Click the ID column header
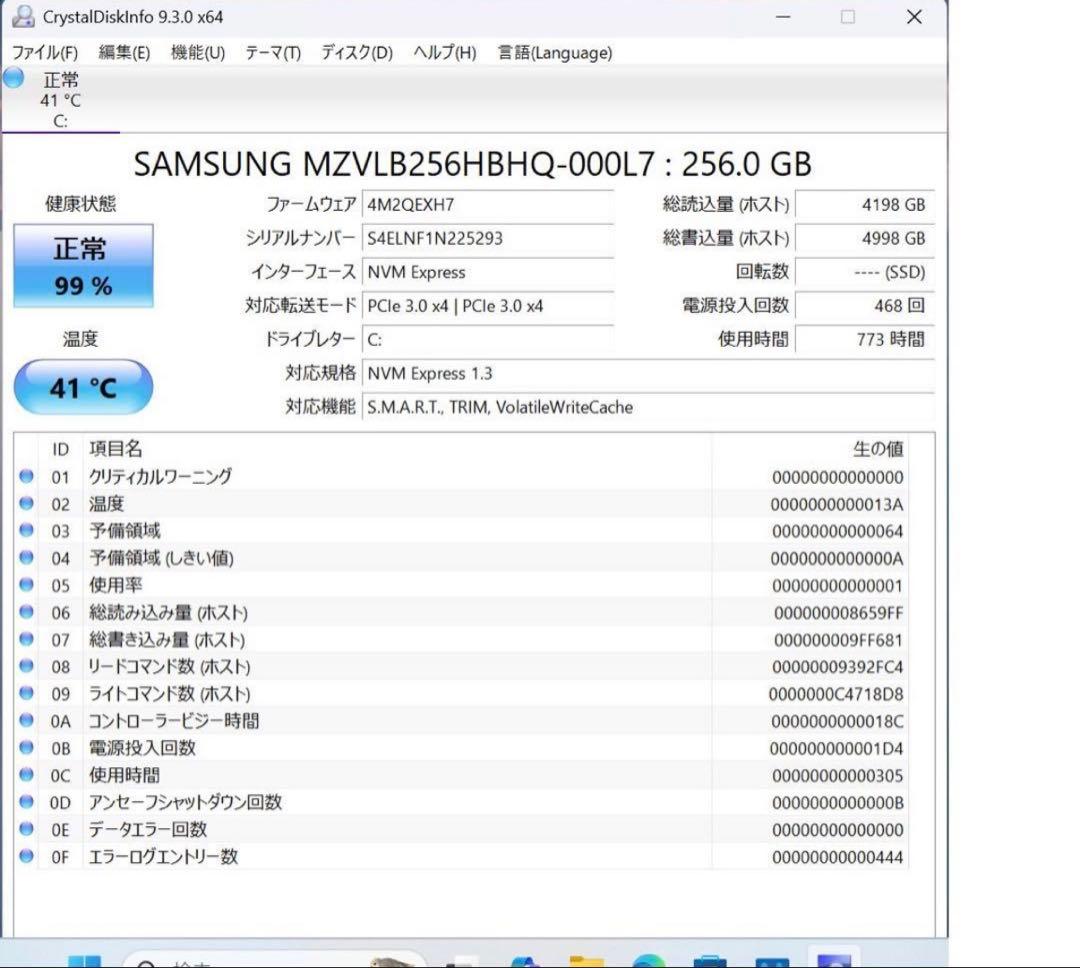1080x968 pixels. click(61, 449)
